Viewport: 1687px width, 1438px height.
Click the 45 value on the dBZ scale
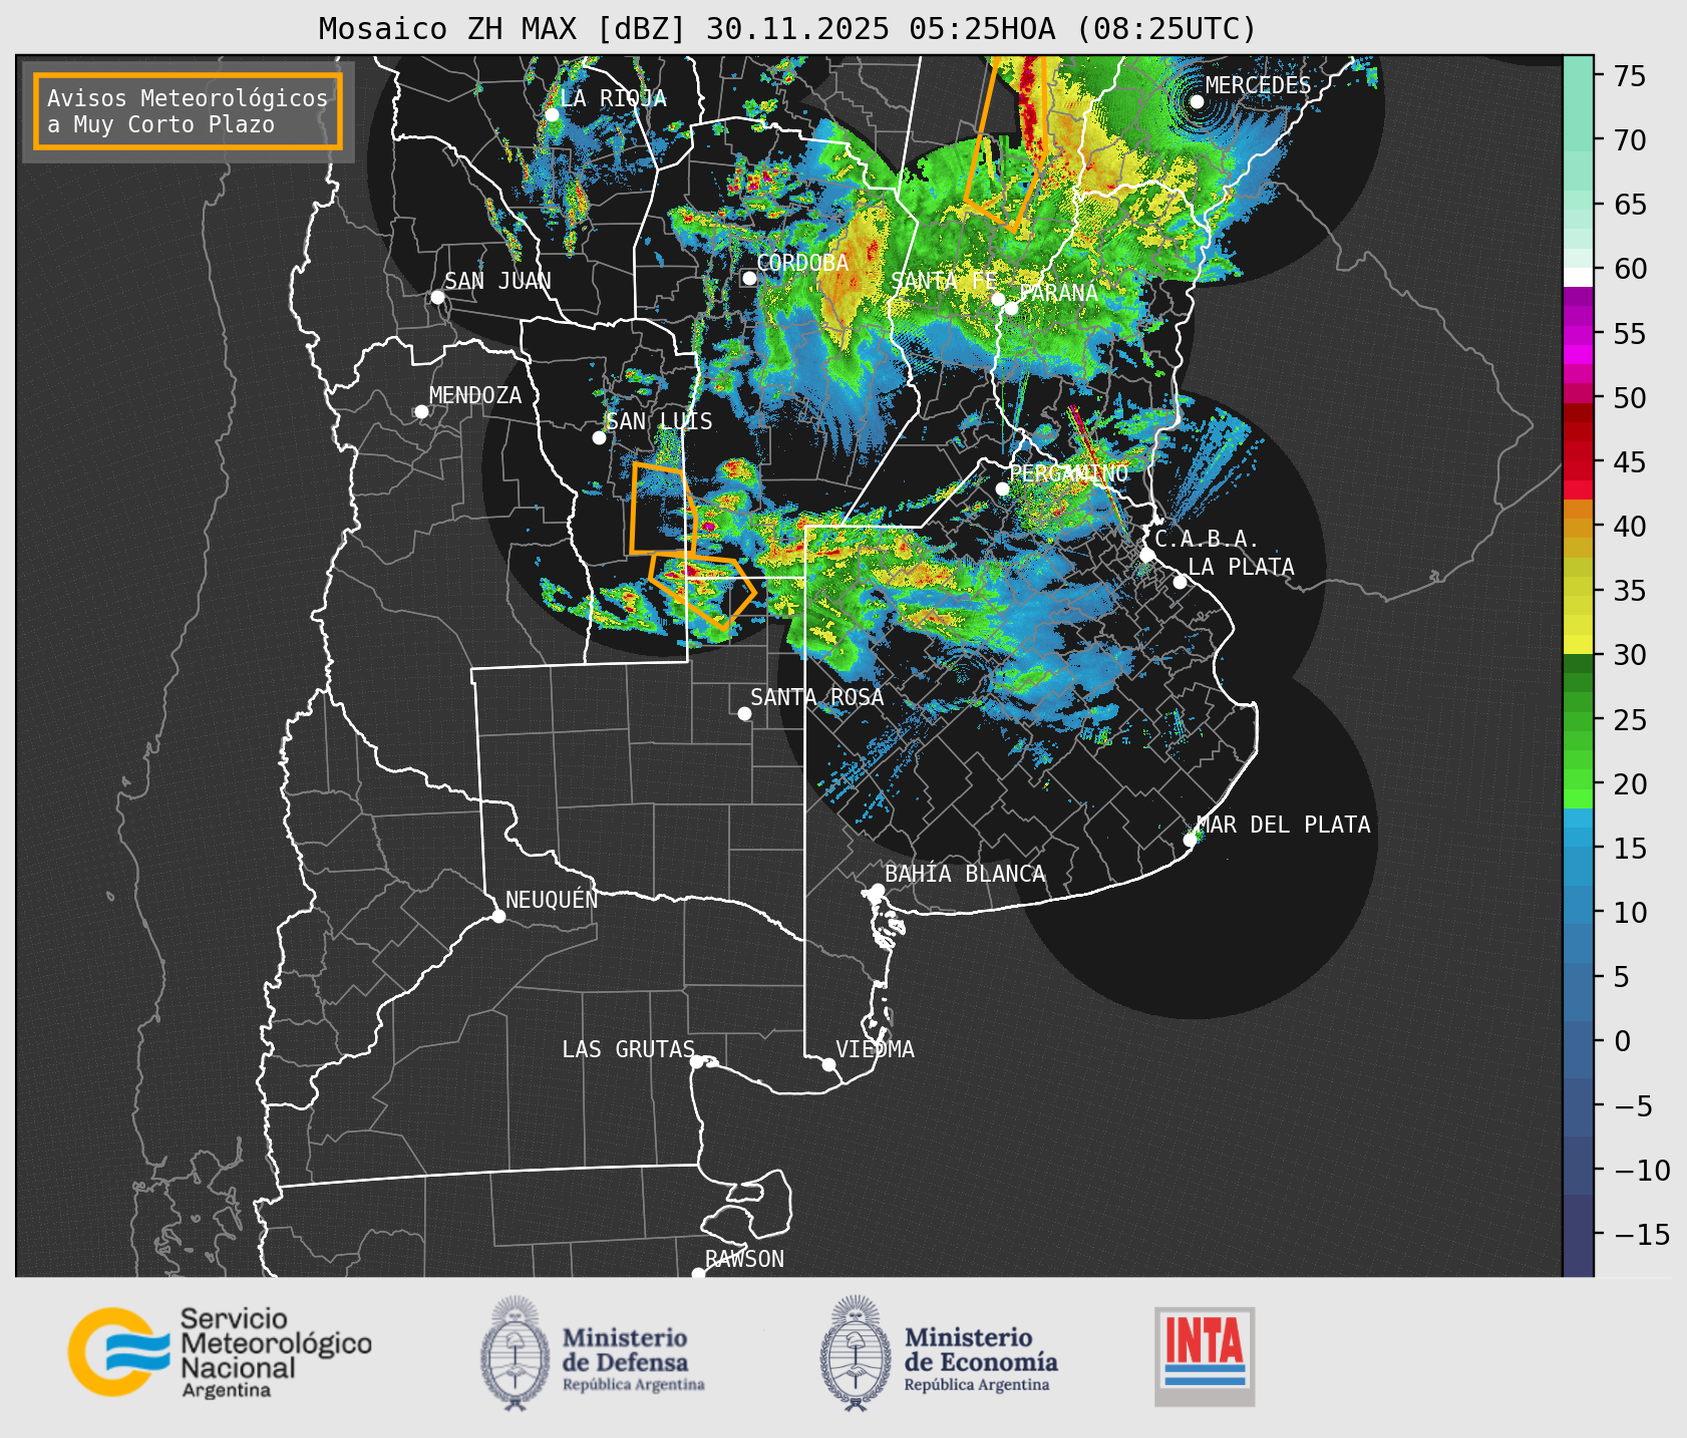pos(1629,462)
